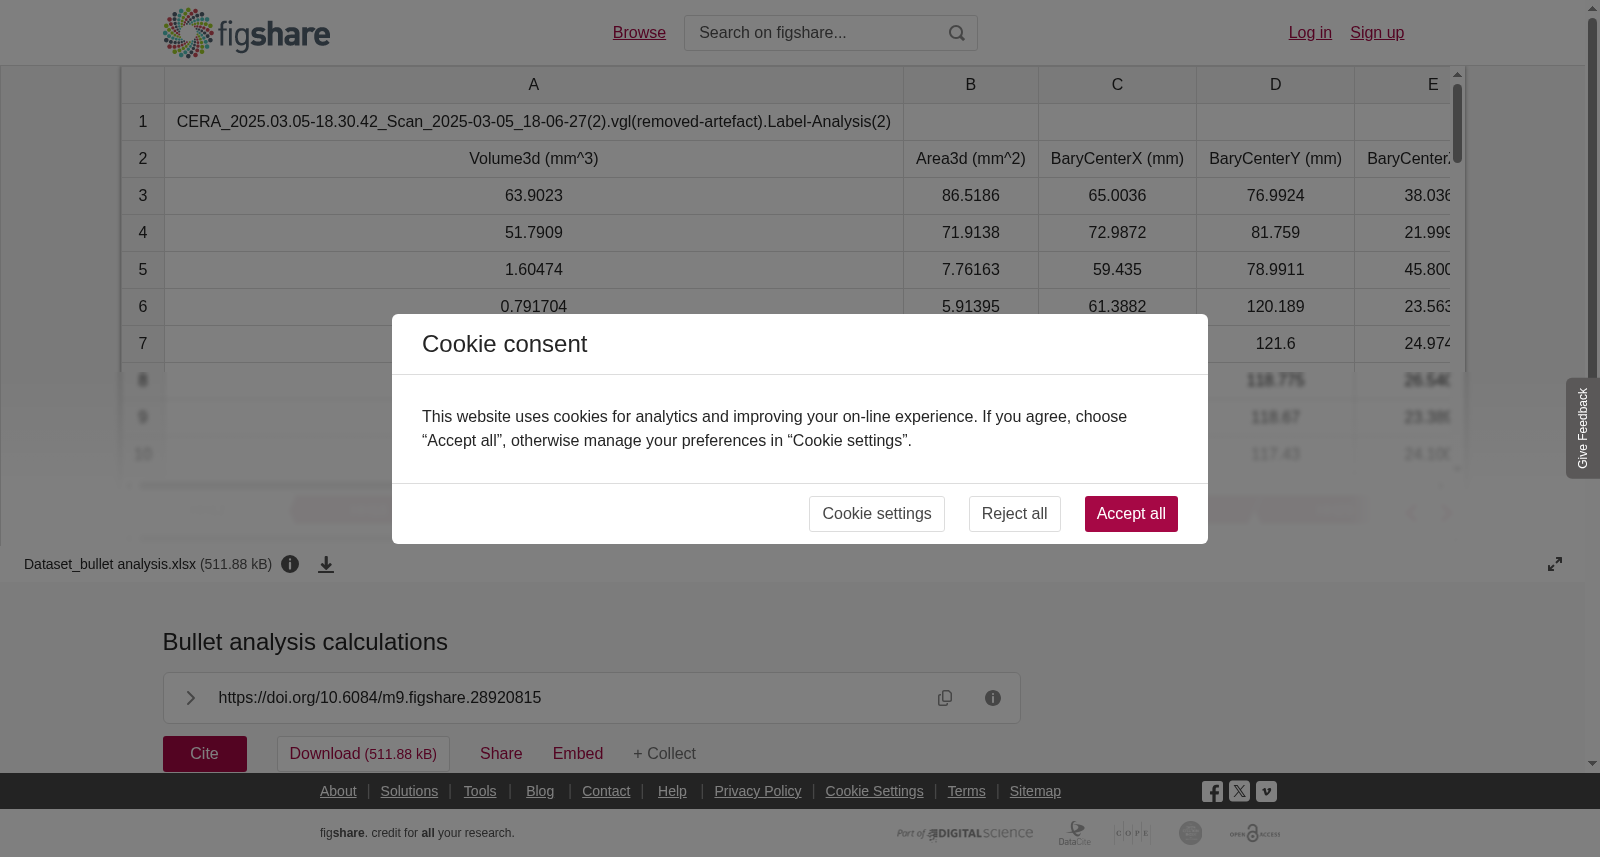This screenshot has width=1600, height=857.
Task: Select cell with value 78.9911
Action: (x=1275, y=270)
